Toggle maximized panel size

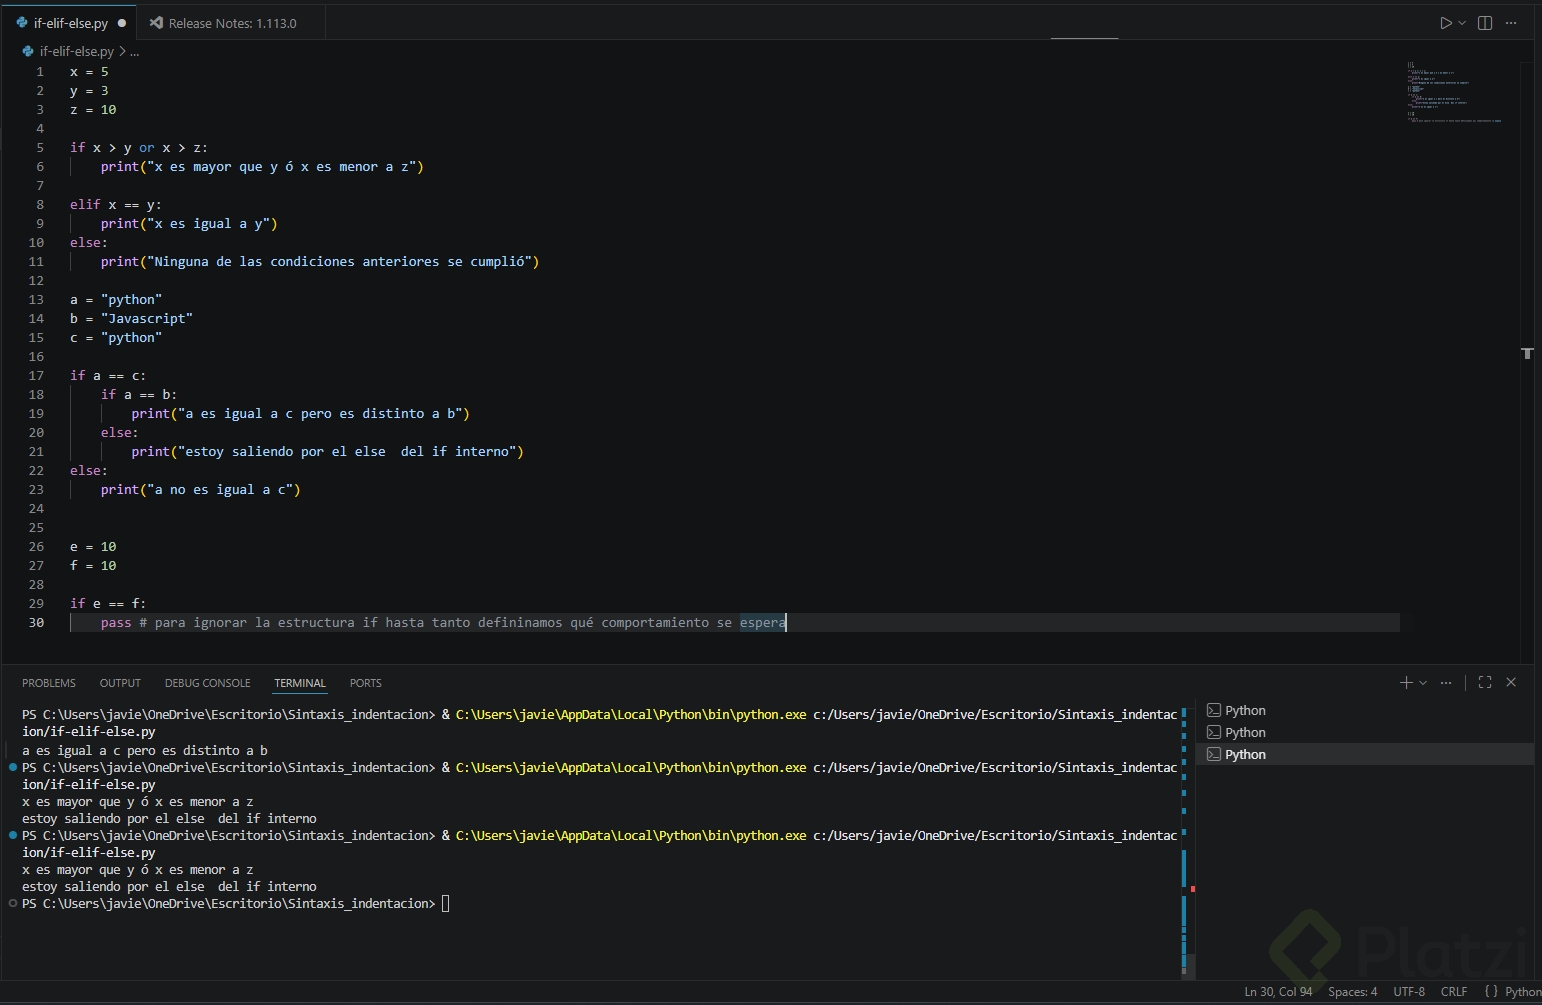[1485, 682]
